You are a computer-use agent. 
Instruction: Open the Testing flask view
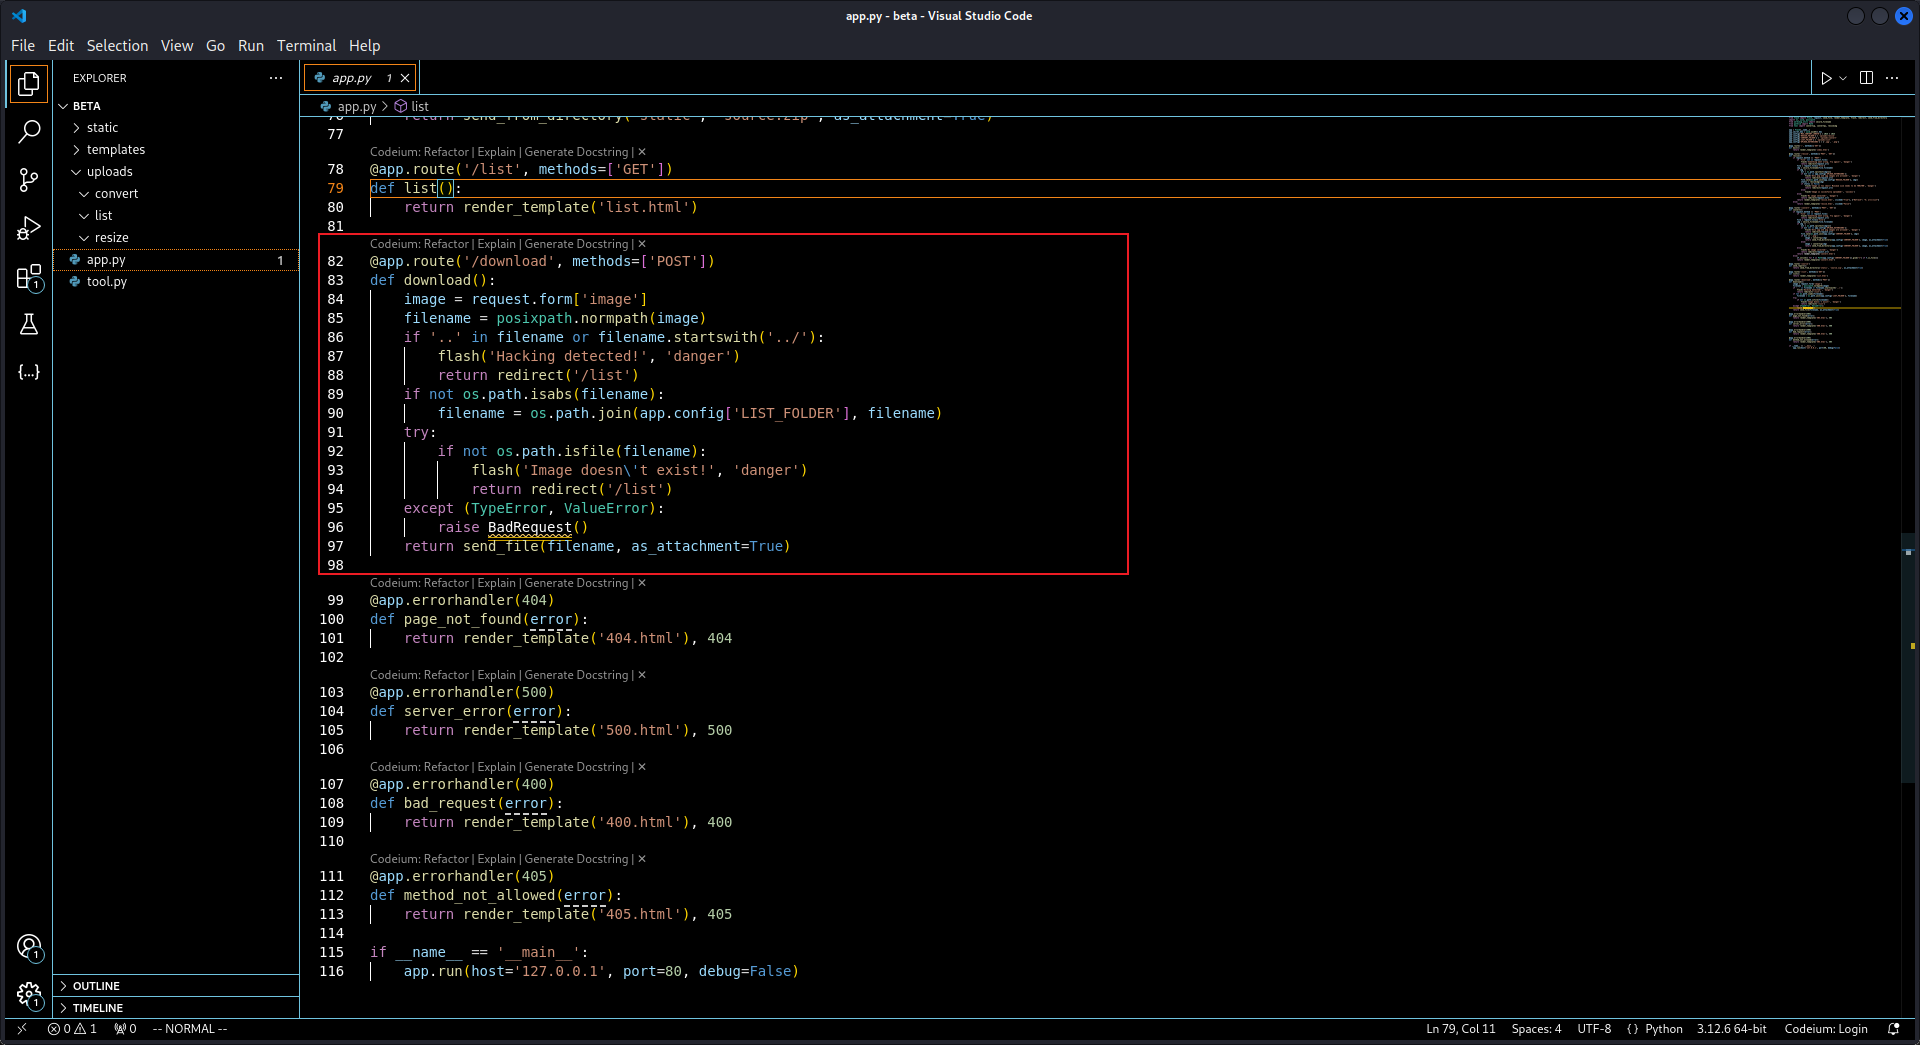click(29, 324)
